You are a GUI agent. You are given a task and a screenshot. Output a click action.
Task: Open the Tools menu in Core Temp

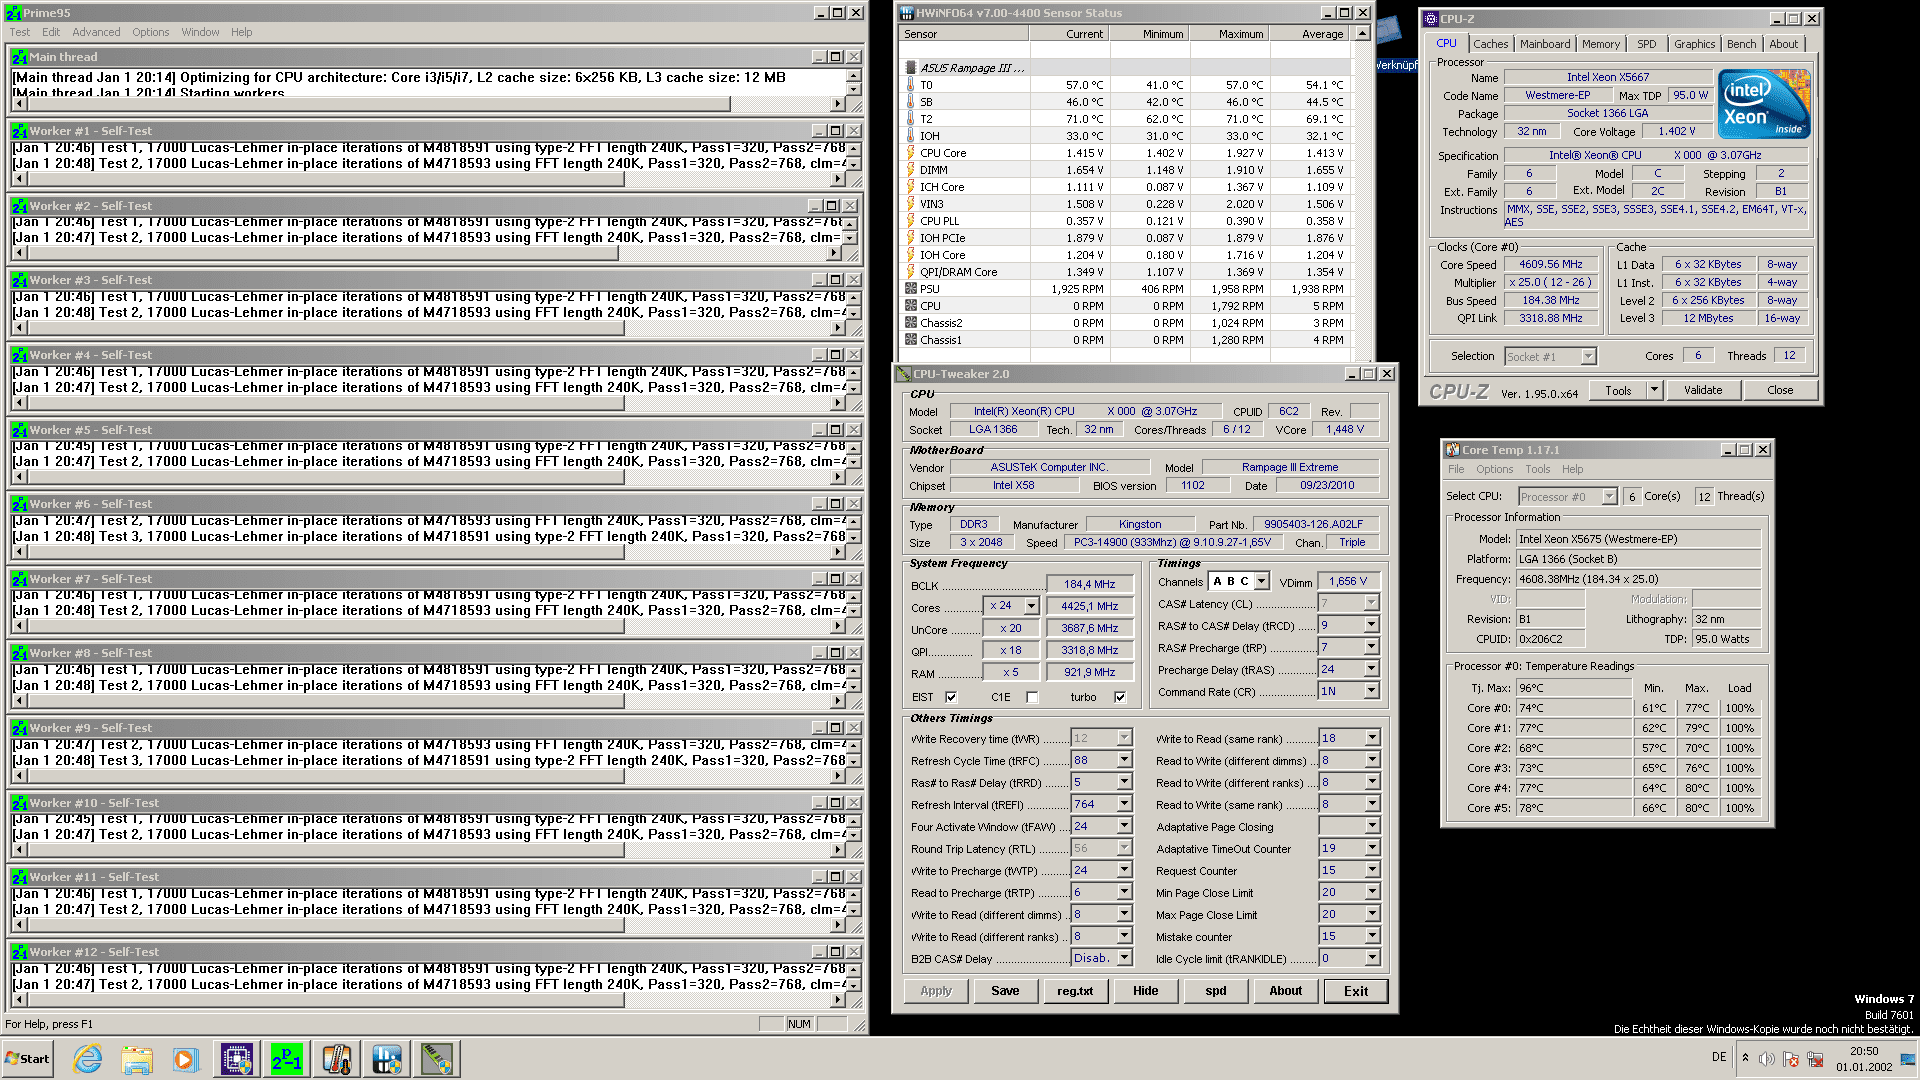(x=1537, y=469)
